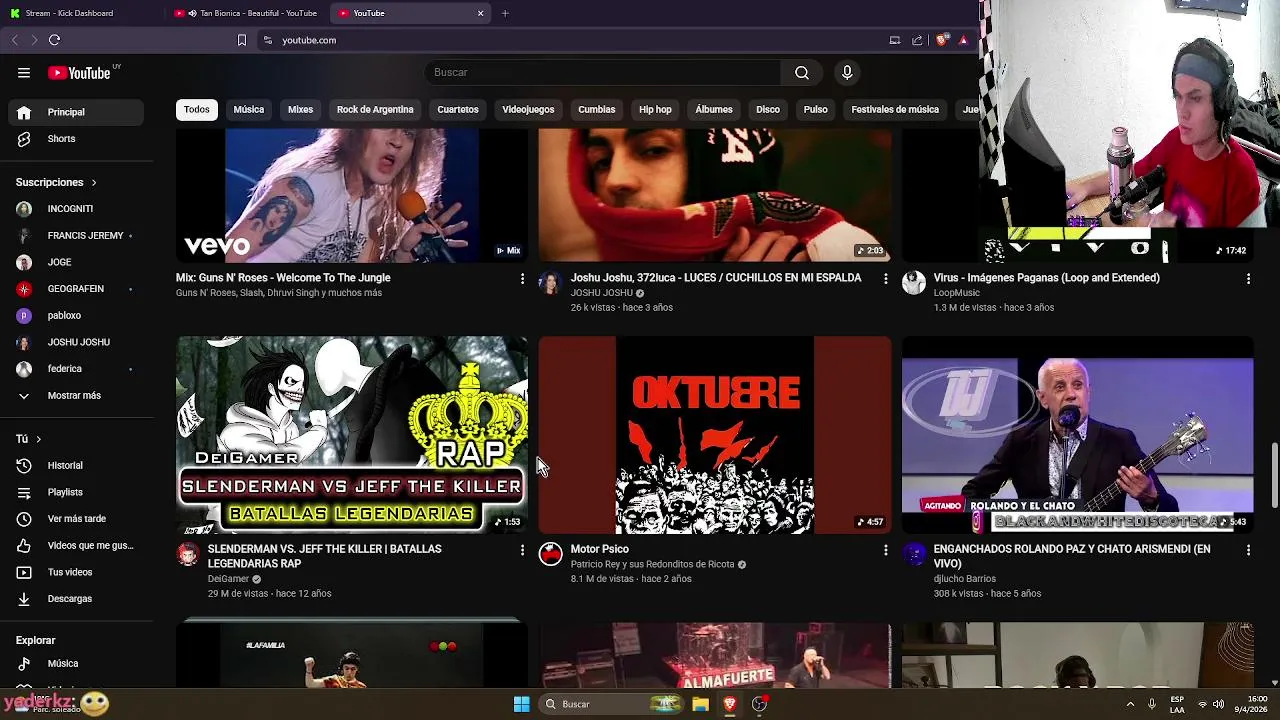Screen dimensions: 1280x720
Task: Play Slenderman vs Jeff the Killer thumbnail
Action: (x=352, y=435)
